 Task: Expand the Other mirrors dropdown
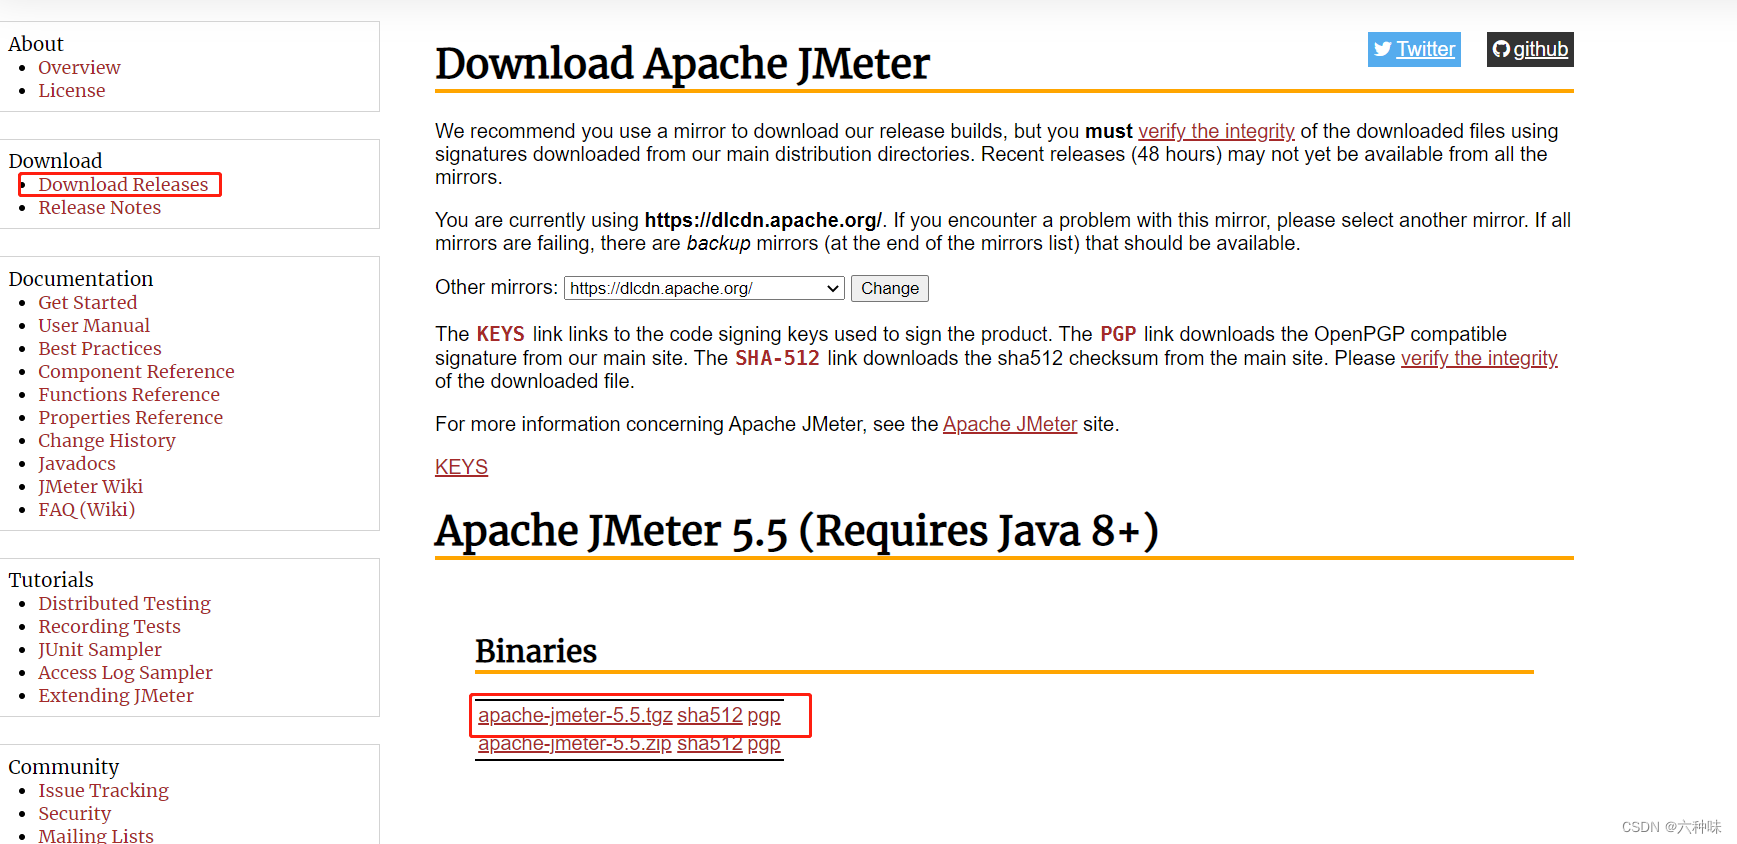[704, 288]
